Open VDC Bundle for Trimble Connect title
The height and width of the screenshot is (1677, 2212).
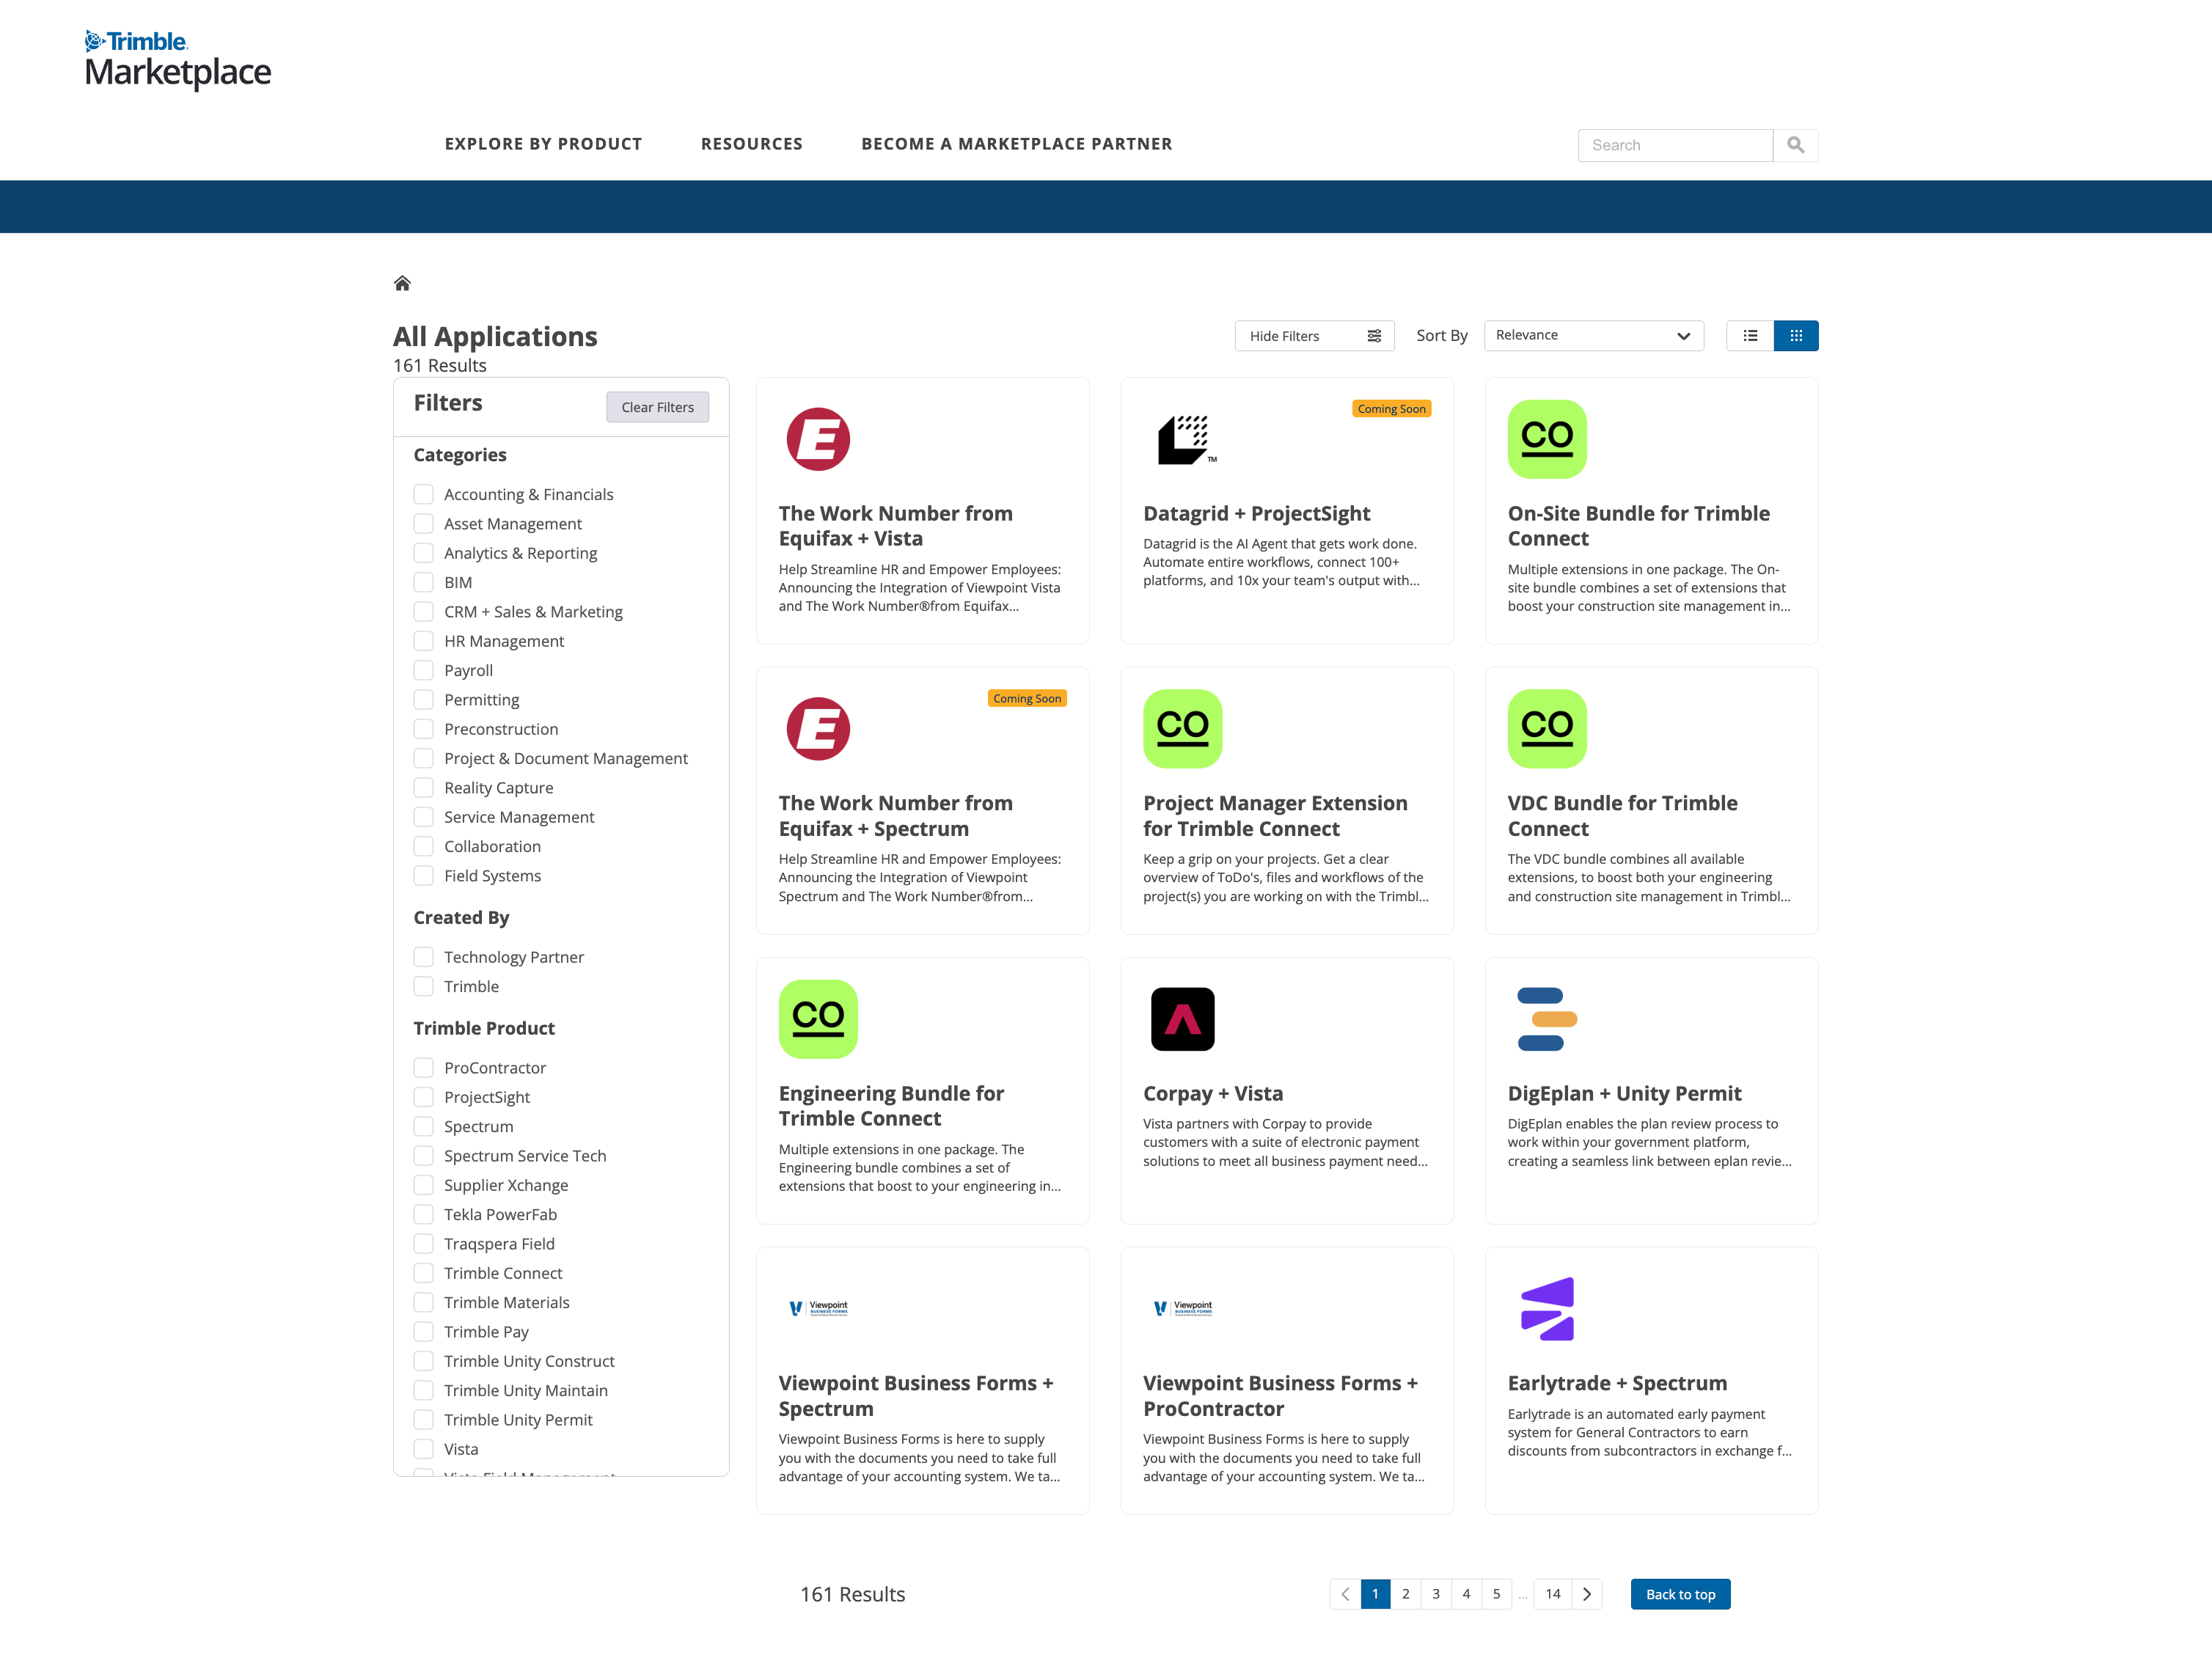click(x=1622, y=816)
